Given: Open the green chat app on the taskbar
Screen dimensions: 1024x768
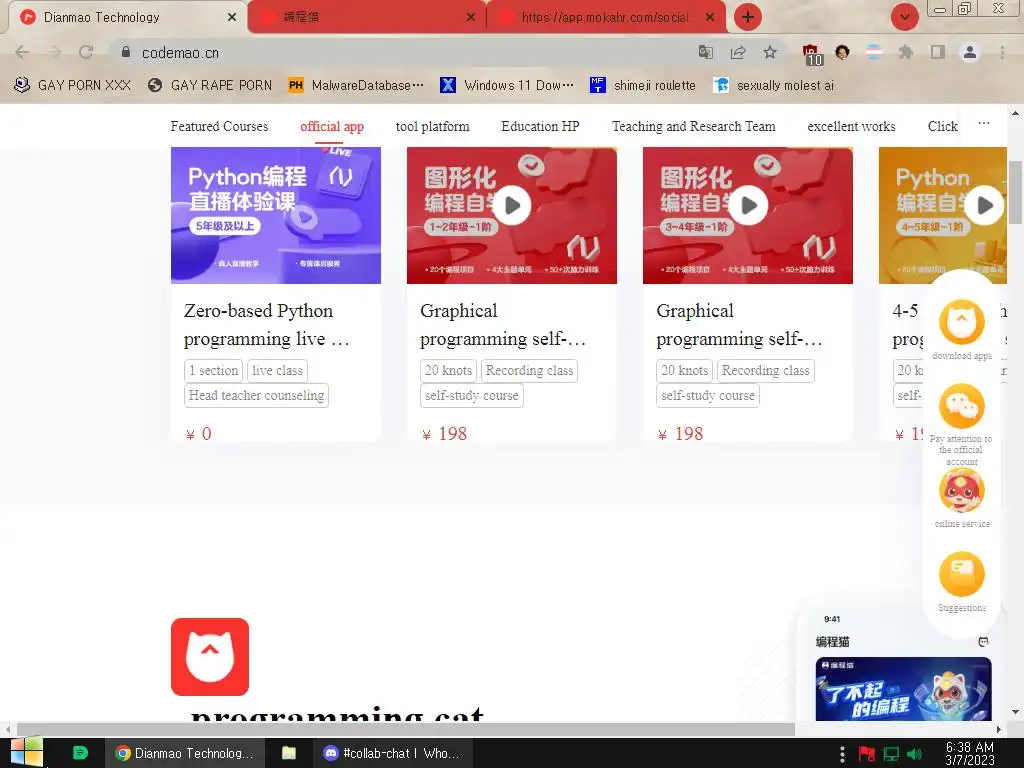Looking at the screenshot, I should (x=80, y=753).
